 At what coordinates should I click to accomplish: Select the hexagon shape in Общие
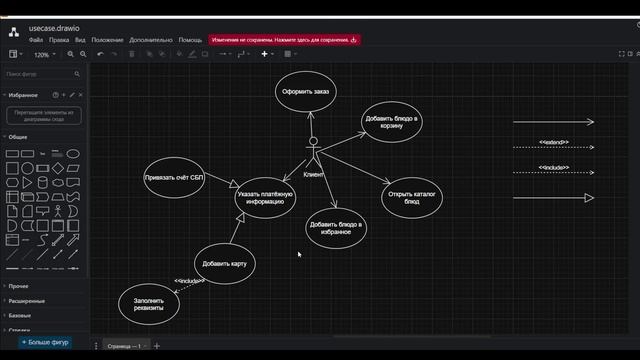pos(12,182)
